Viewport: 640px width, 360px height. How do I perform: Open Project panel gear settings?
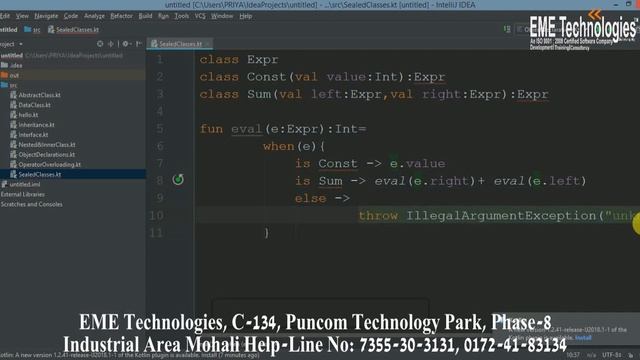tap(126, 44)
